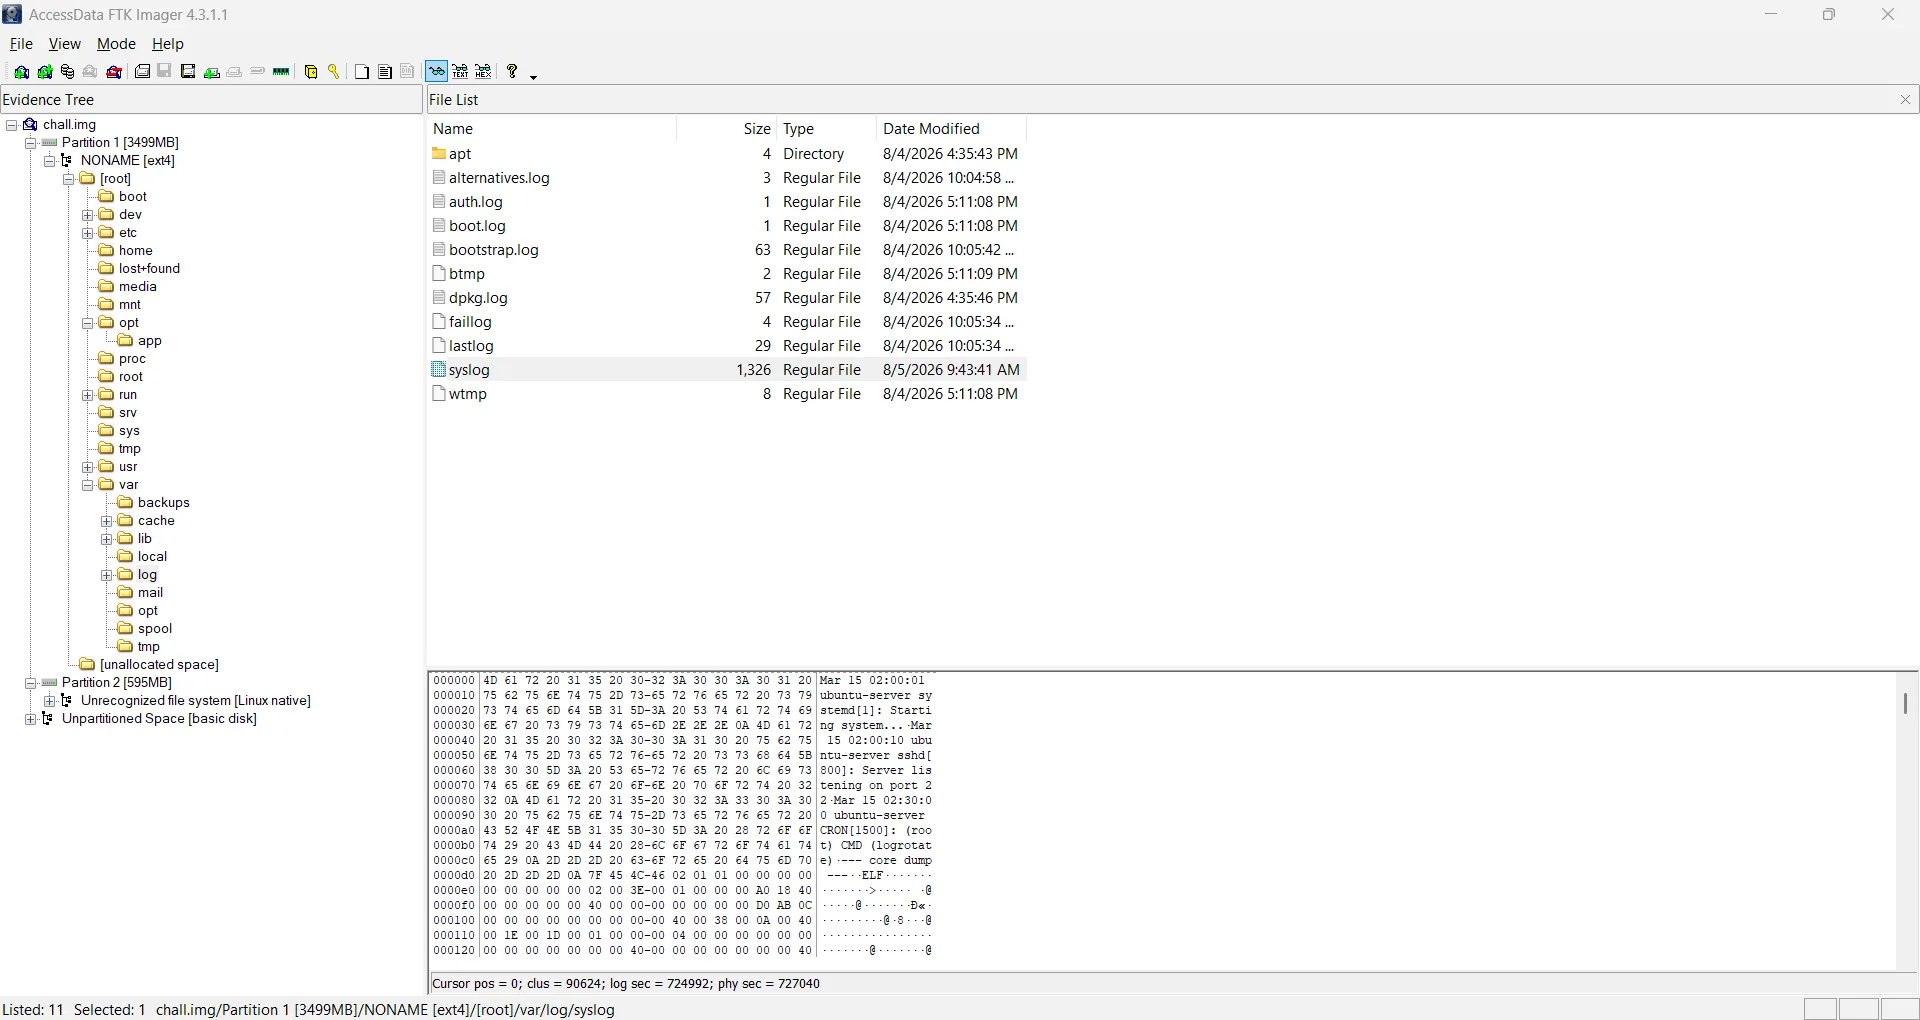Click the Export Disk Image icon
This screenshot has width=1920, height=1020.
(x=165, y=72)
